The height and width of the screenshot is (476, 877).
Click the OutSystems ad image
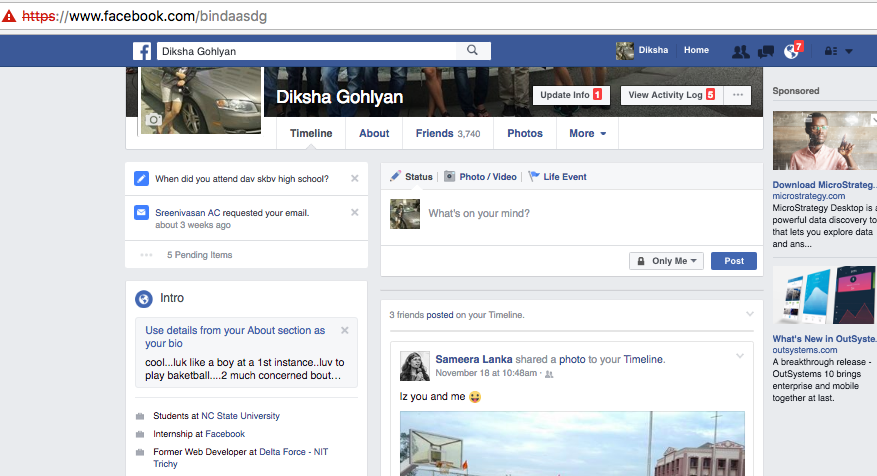(824, 295)
